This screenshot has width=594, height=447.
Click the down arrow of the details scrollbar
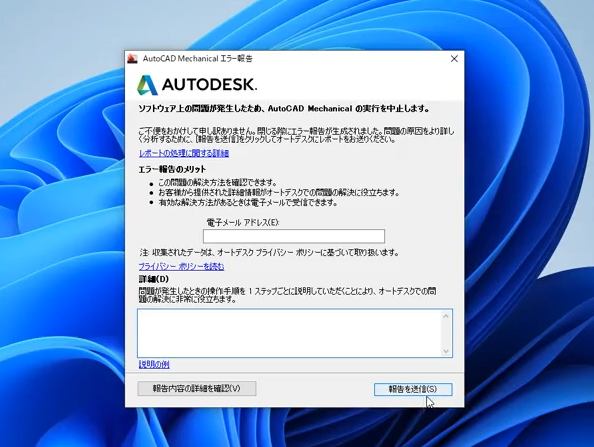(446, 351)
